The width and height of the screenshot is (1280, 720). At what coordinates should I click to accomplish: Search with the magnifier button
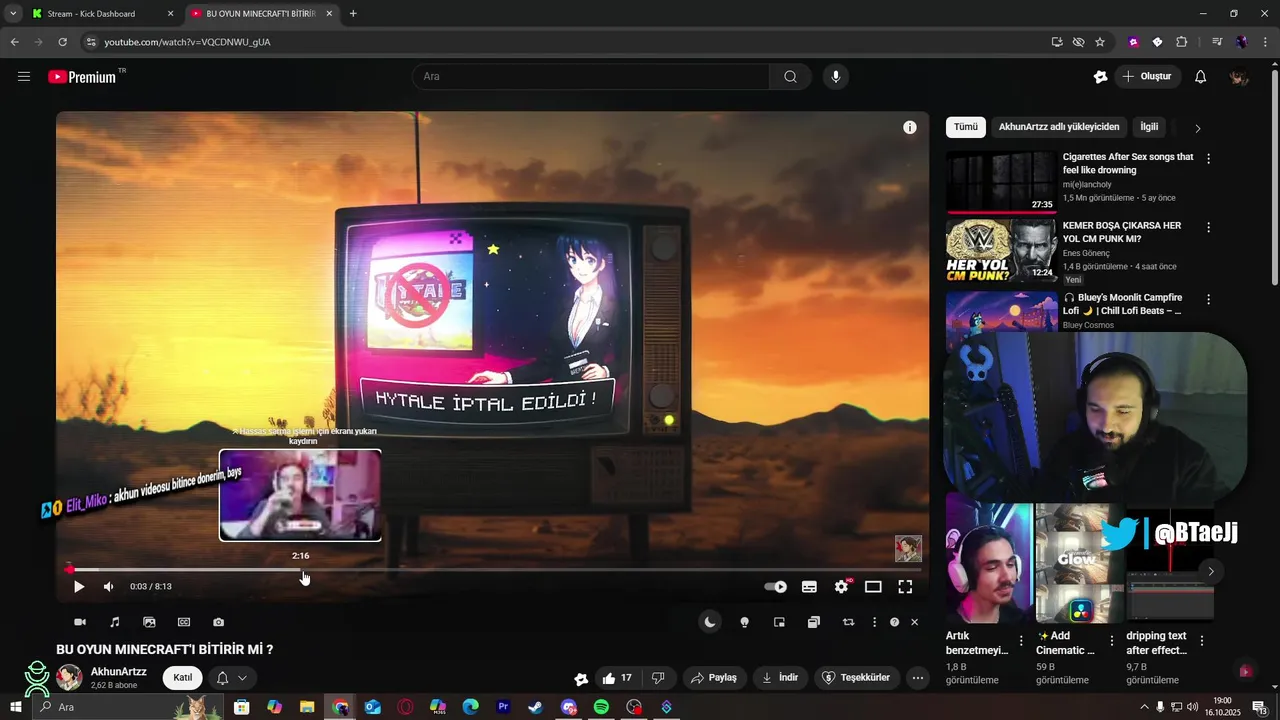pos(790,77)
